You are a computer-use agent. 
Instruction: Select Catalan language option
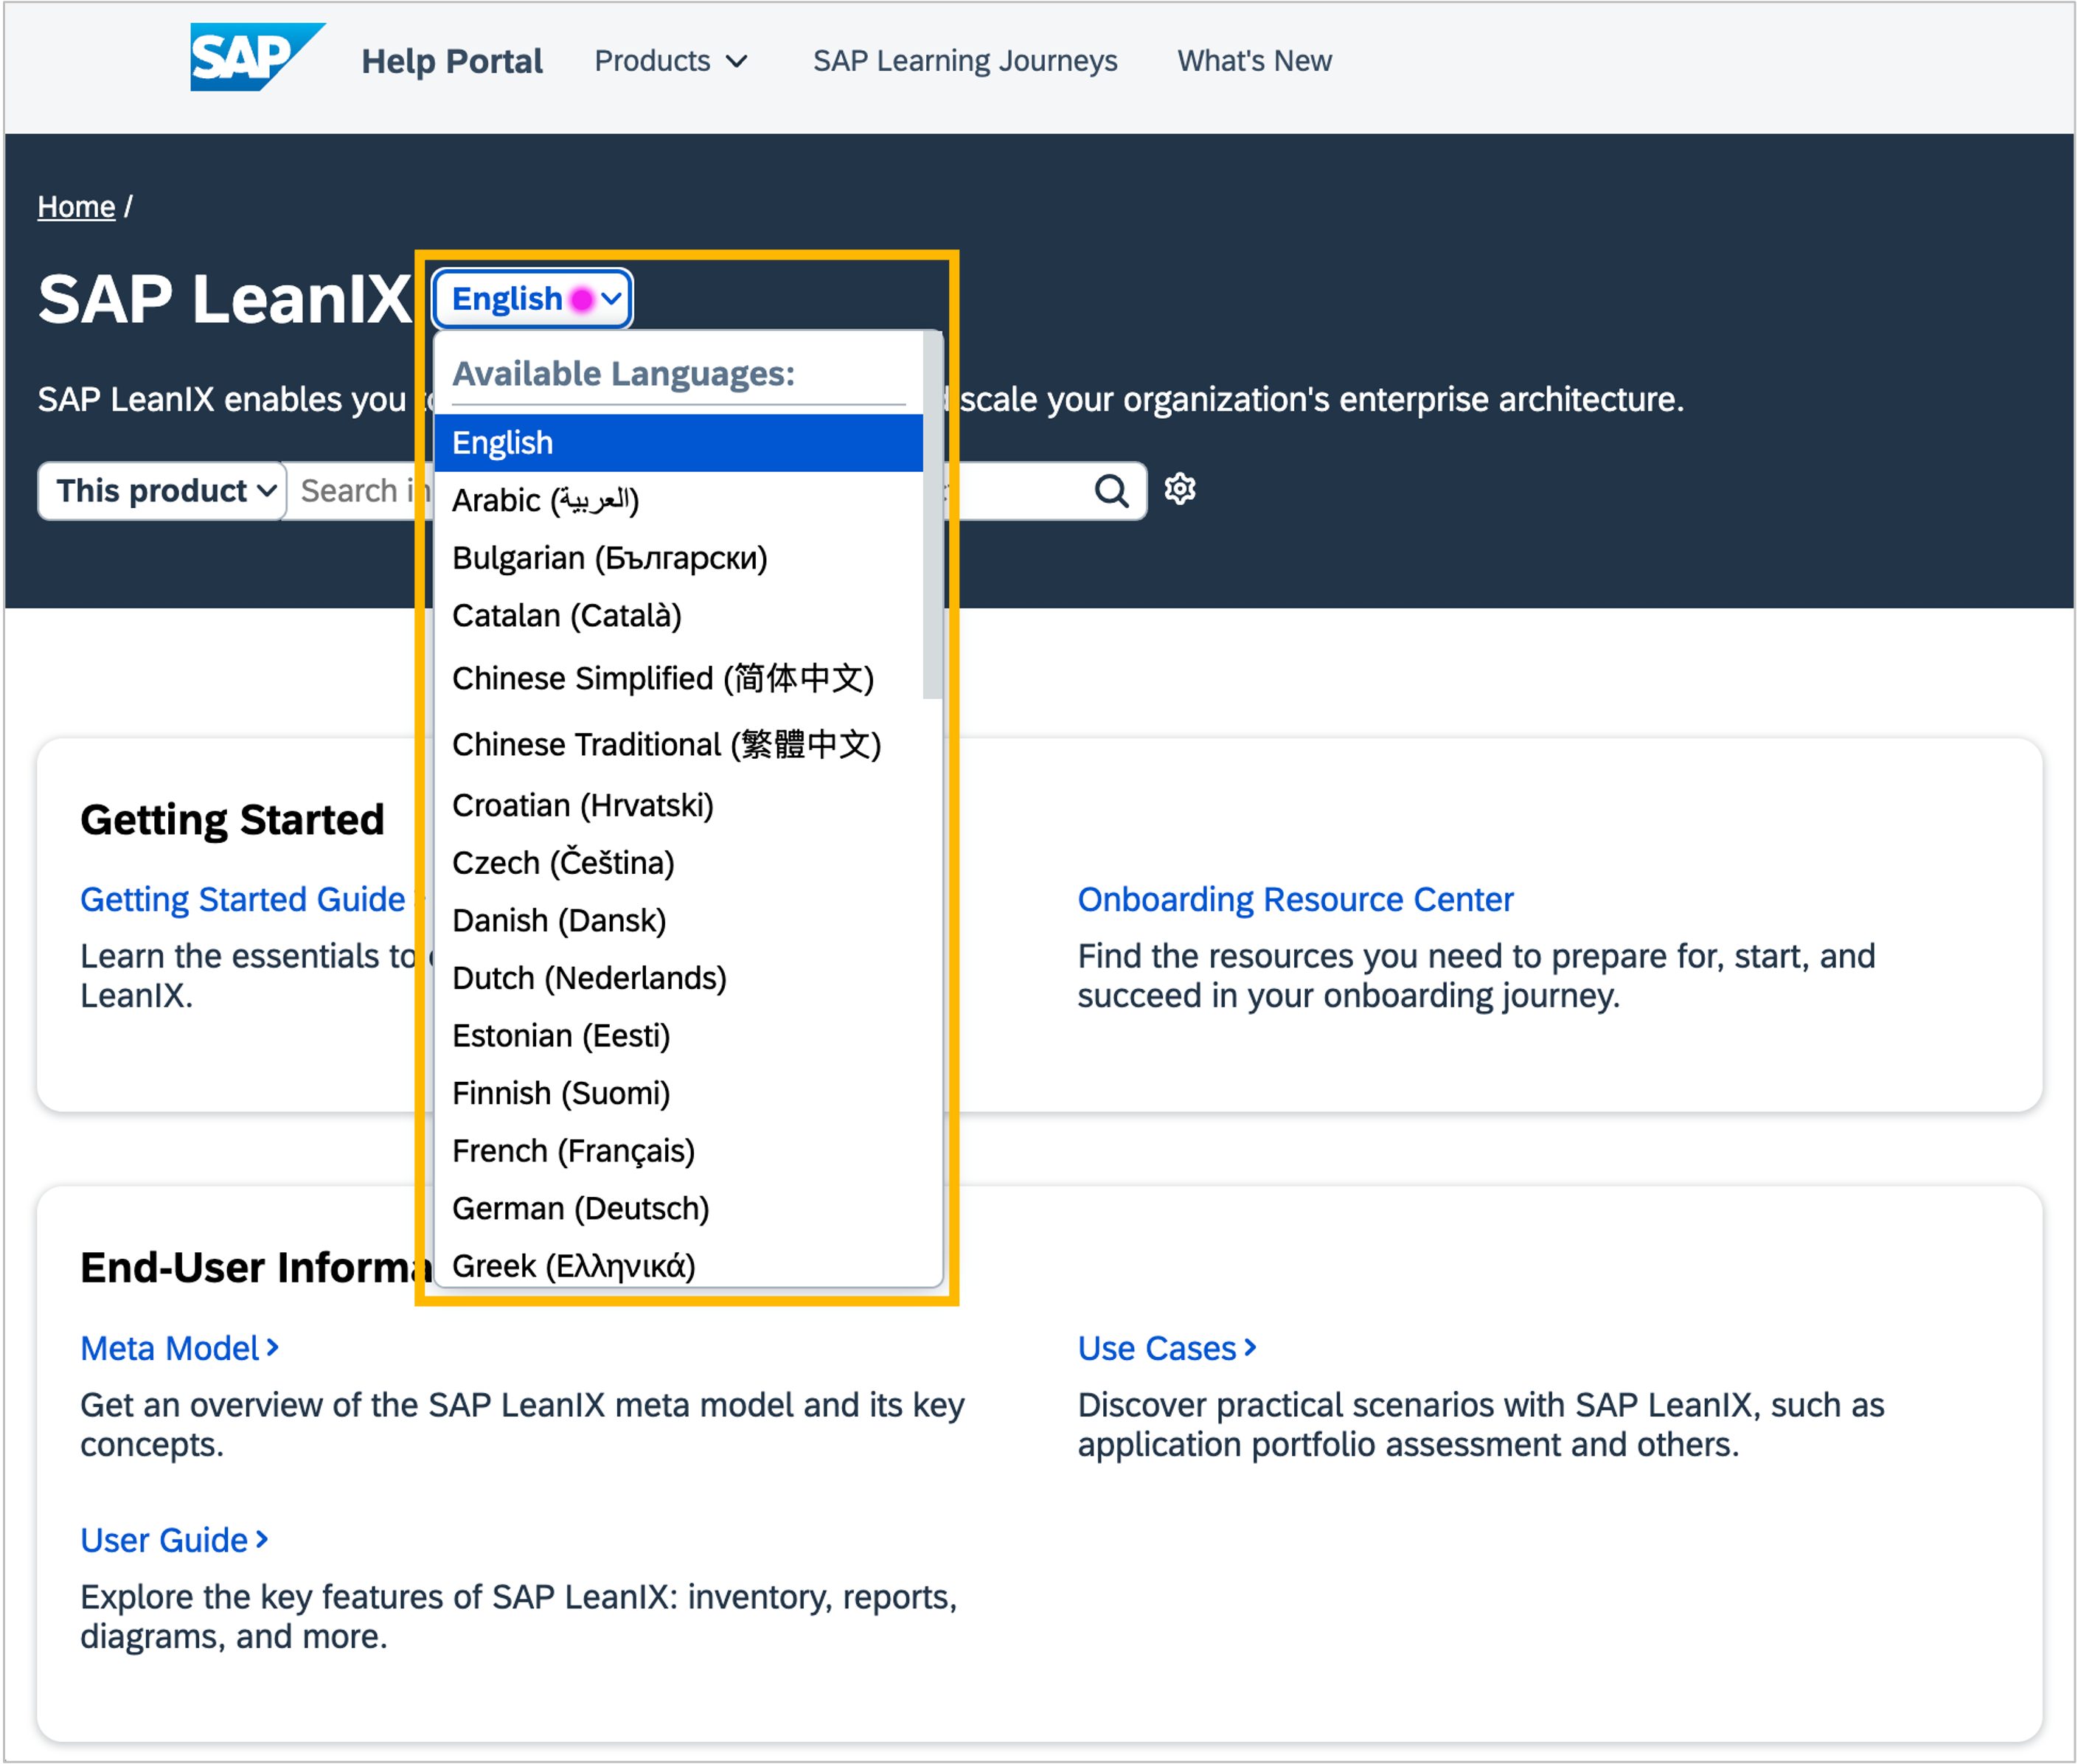pyautogui.click(x=678, y=616)
